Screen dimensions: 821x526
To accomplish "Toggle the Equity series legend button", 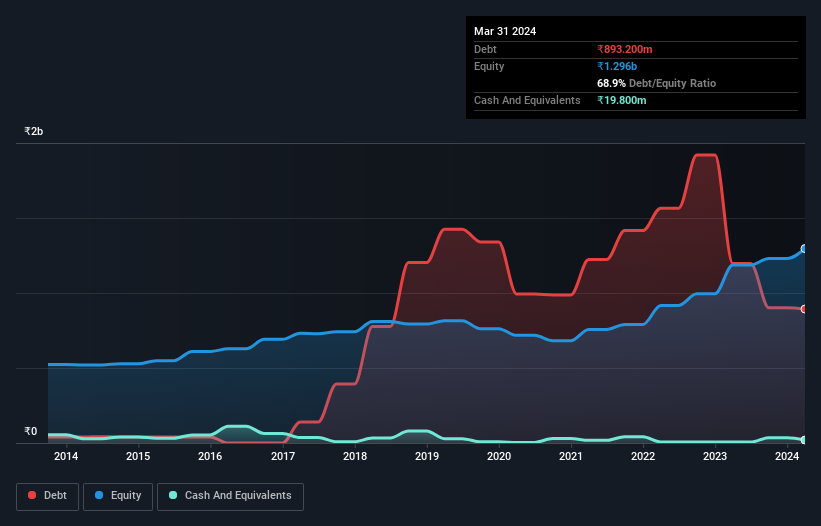I will pos(118,496).
